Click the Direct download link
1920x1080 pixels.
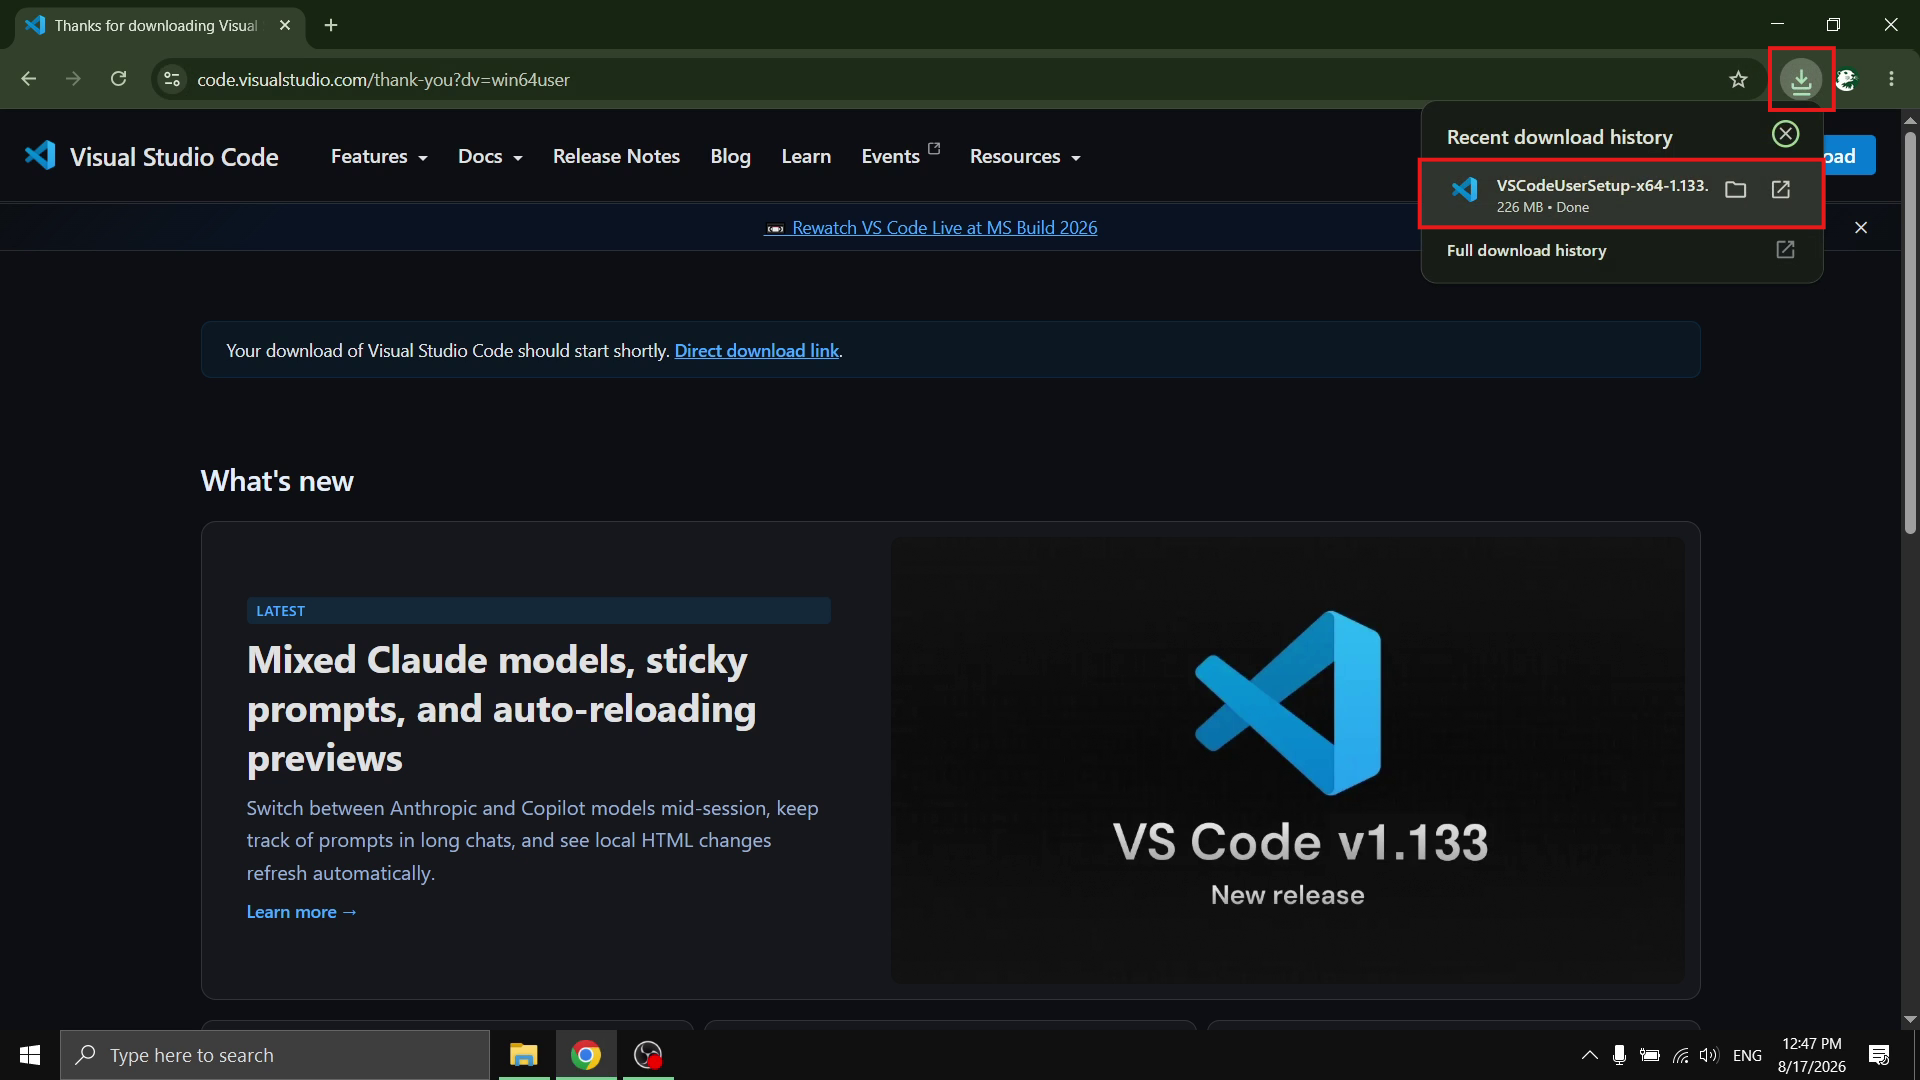point(757,351)
